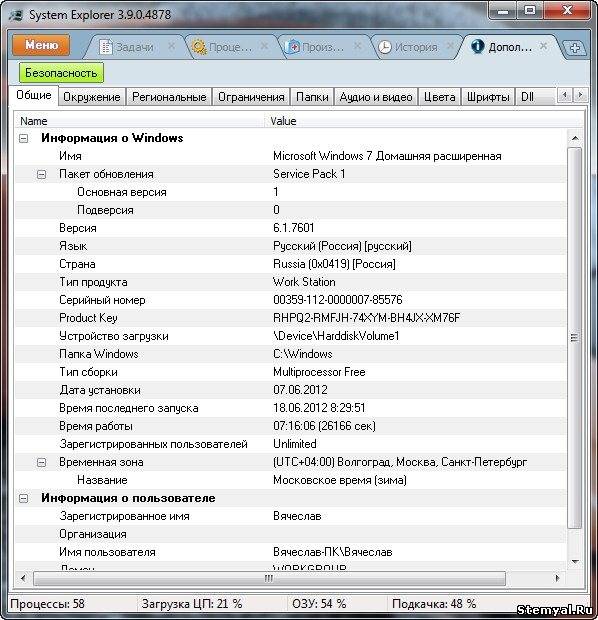This screenshot has height=620, width=598.
Task: Collapse the Информация о пользователе group
Action: tap(24, 498)
